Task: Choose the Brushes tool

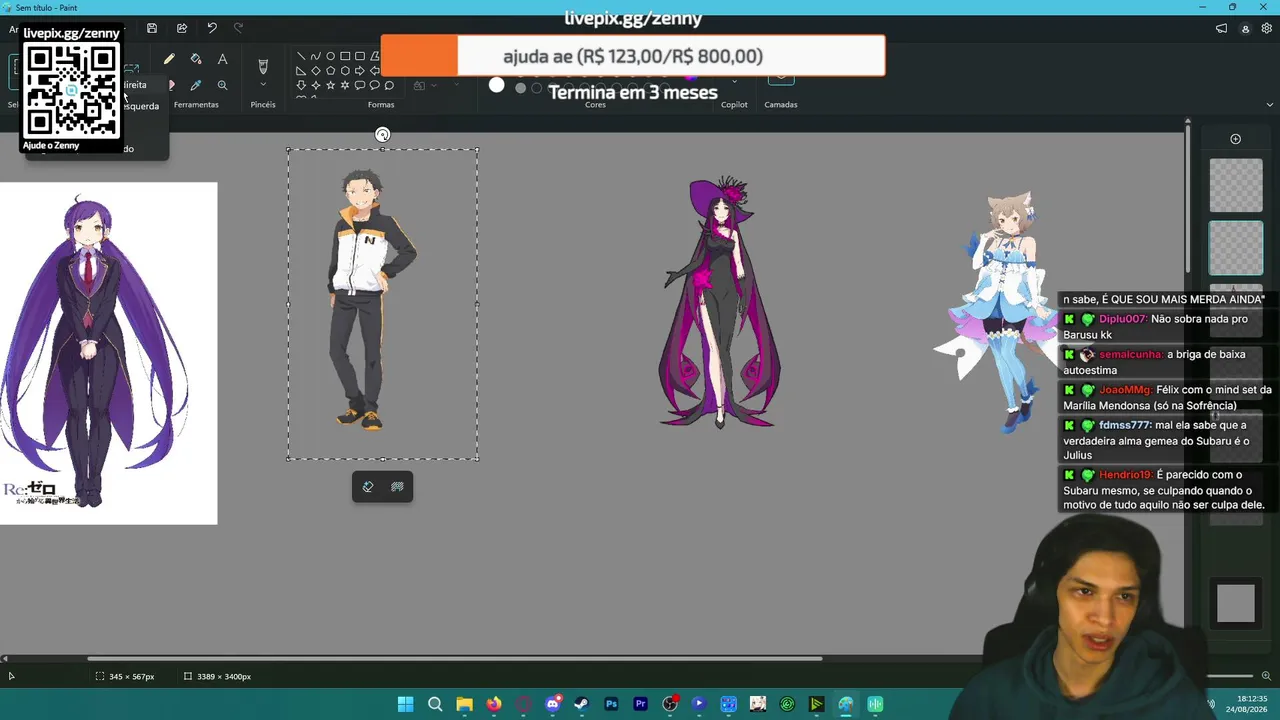Action: click(263, 66)
